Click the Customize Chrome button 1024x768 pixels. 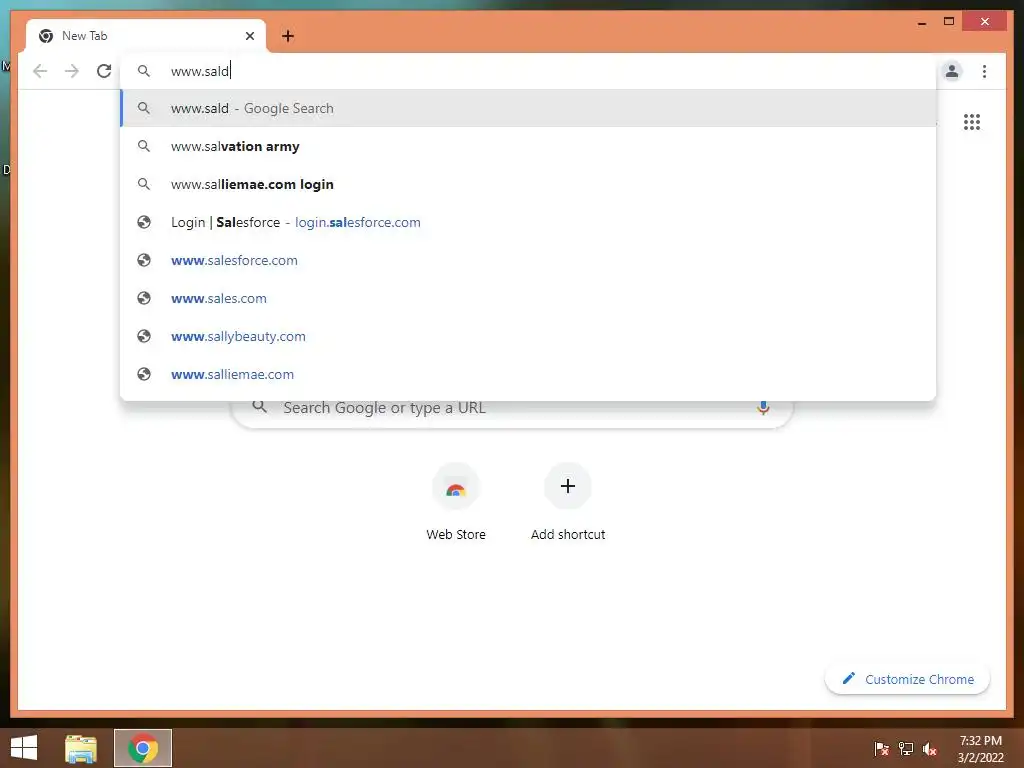tap(907, 679)
